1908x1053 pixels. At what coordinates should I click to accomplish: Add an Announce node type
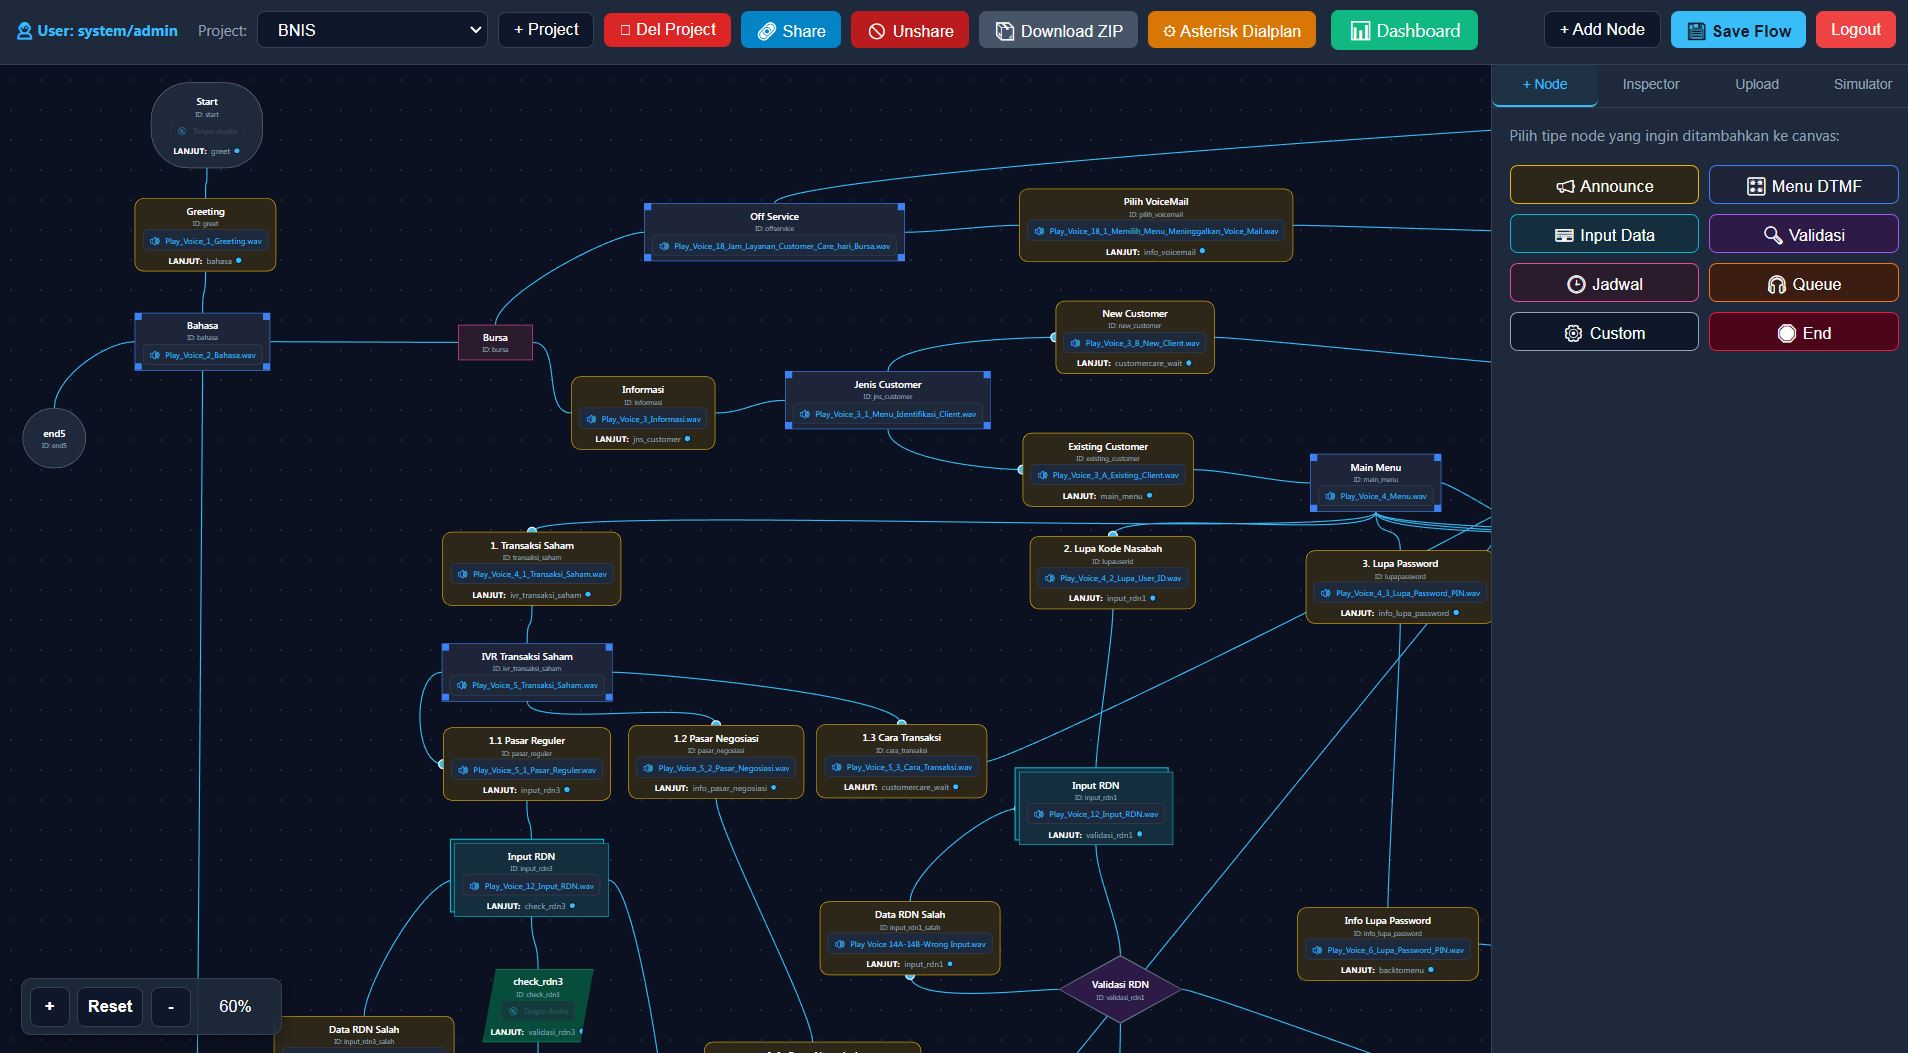pos(1604,186)
